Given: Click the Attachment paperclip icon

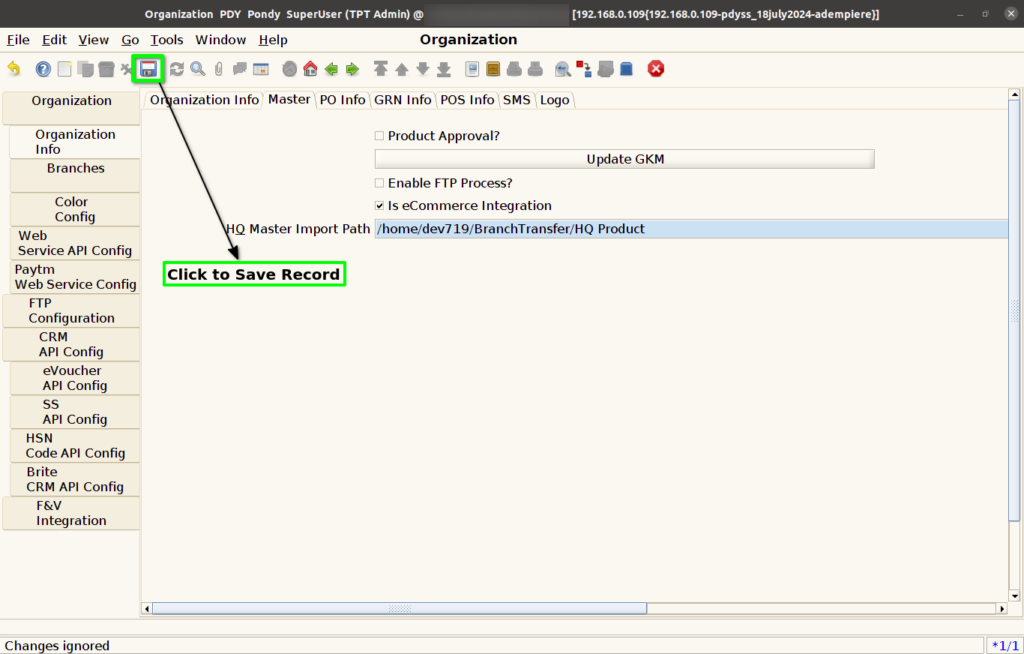Looking at the screenshot, I should (219, 69).
